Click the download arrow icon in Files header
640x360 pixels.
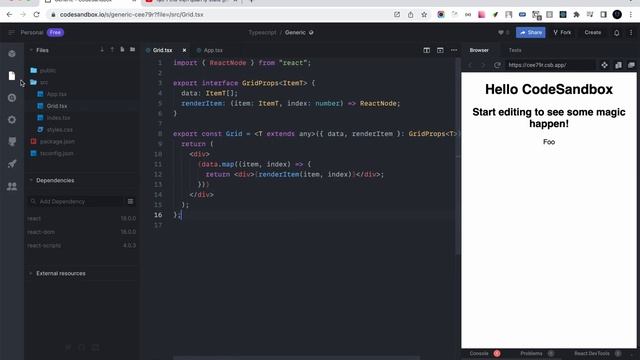[x=102, y=50]
